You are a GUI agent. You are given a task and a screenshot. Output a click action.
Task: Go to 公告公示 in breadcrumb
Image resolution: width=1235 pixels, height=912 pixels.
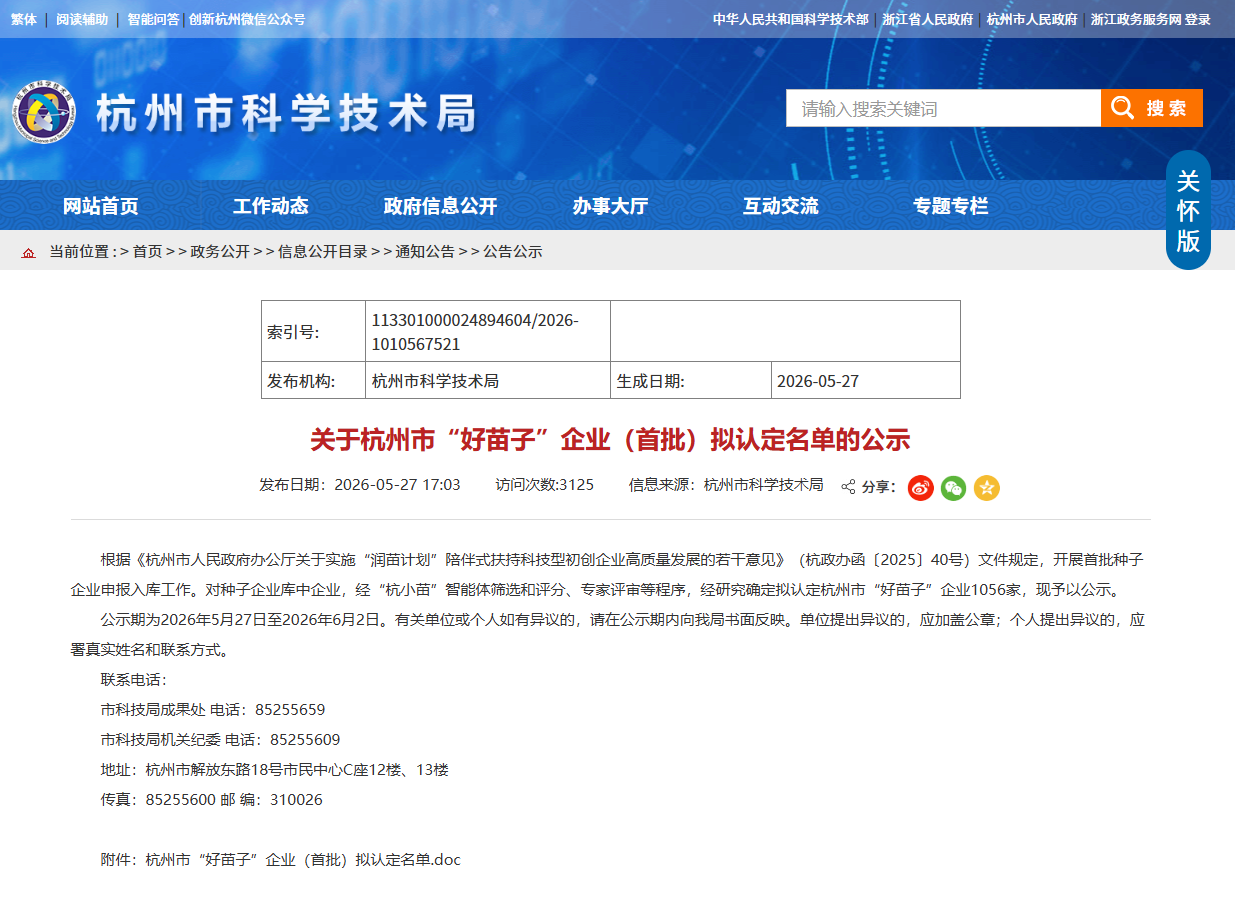pyautogui.click(x=513, y=252)
